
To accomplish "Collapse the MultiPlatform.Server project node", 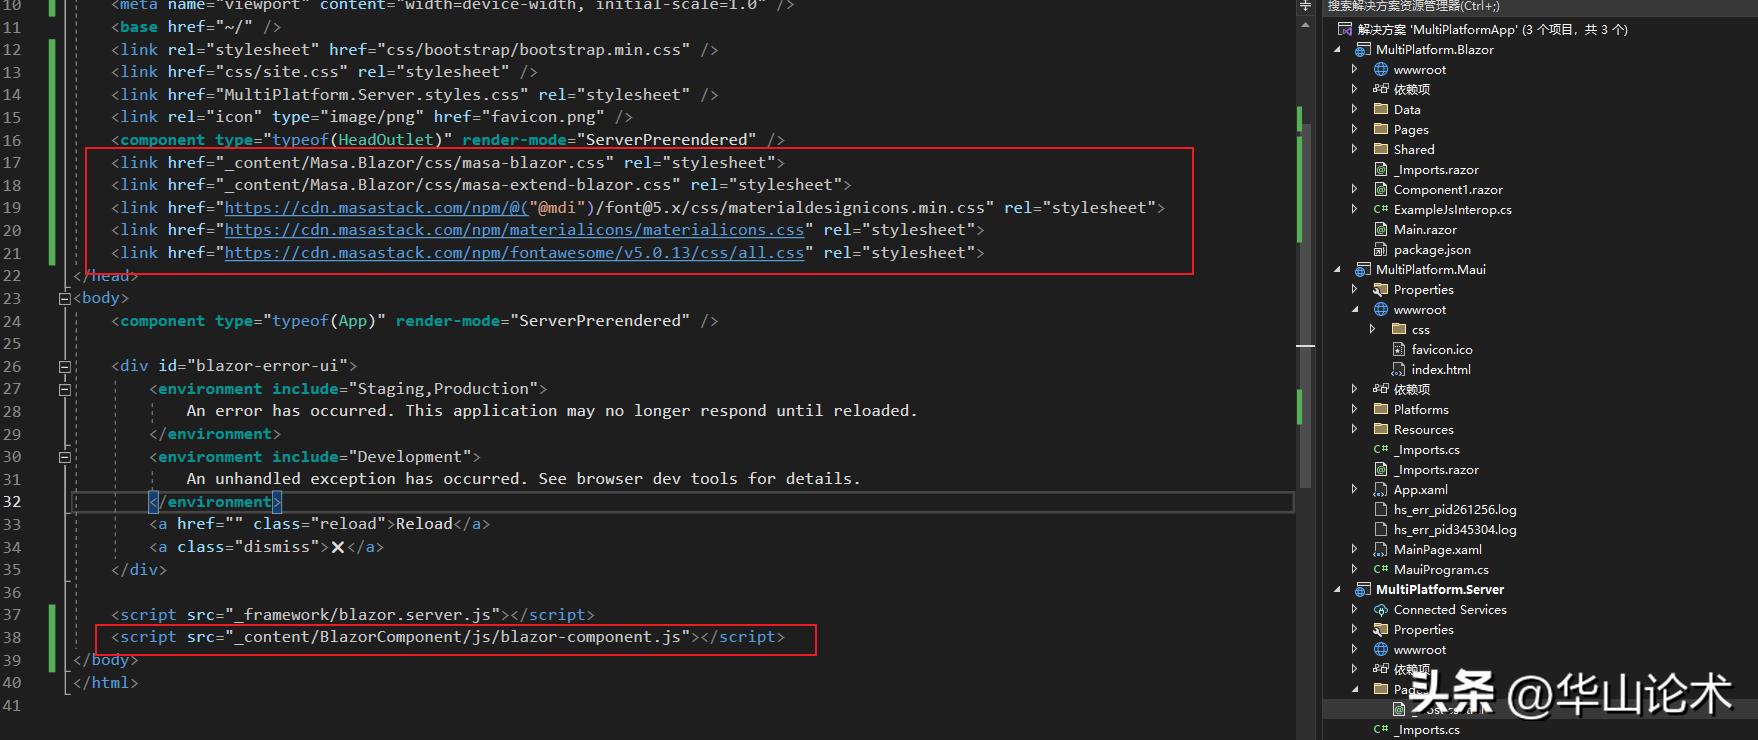I will 1338,589.
